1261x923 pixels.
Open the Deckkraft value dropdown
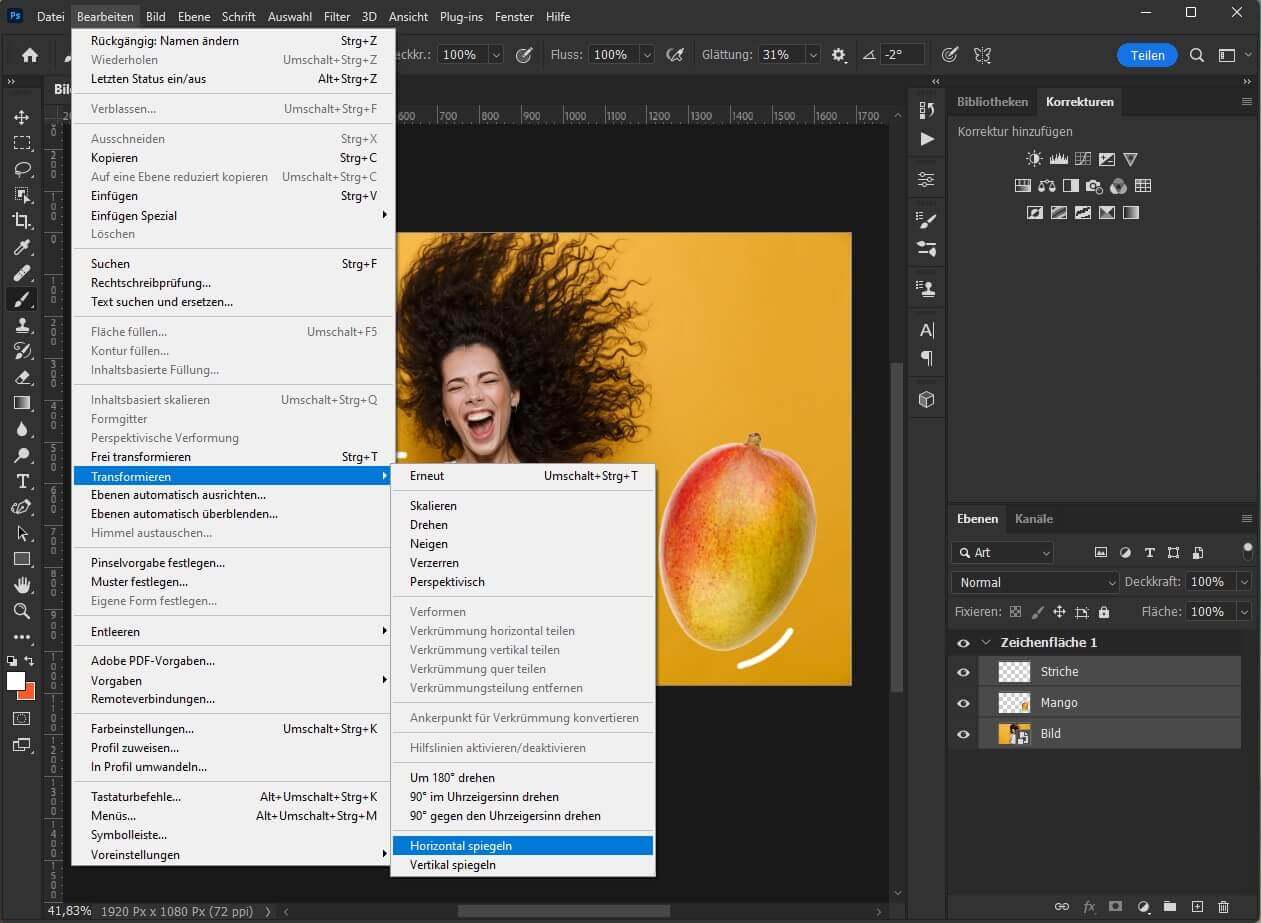[x=1243, y=581]
